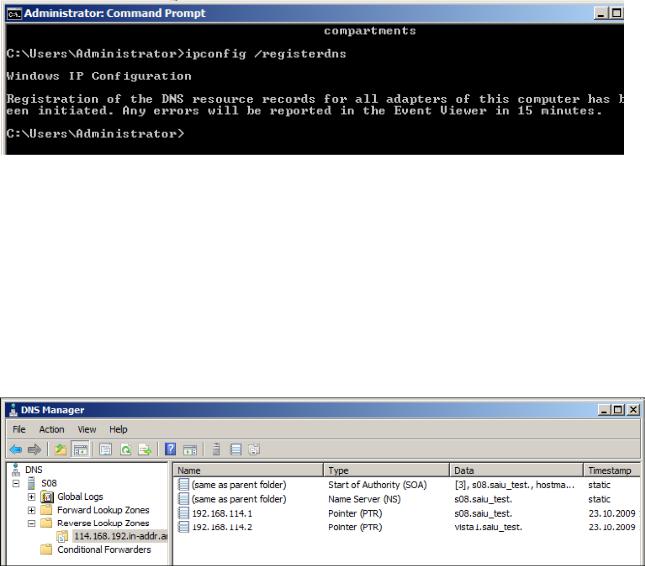Click the Global Logs icon
This screenshot has height=566, width=645.
47,497
